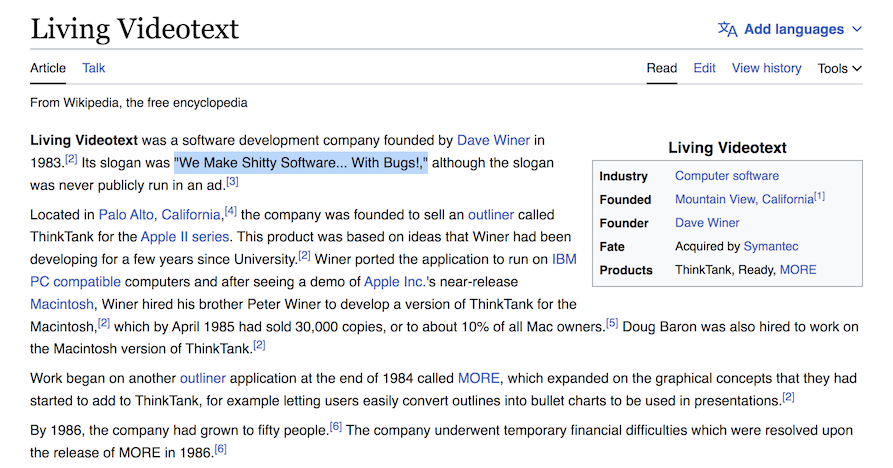Switch to the Talk tab
The width and height of the screenshot is (893, 468).
(x=94, y=68)
